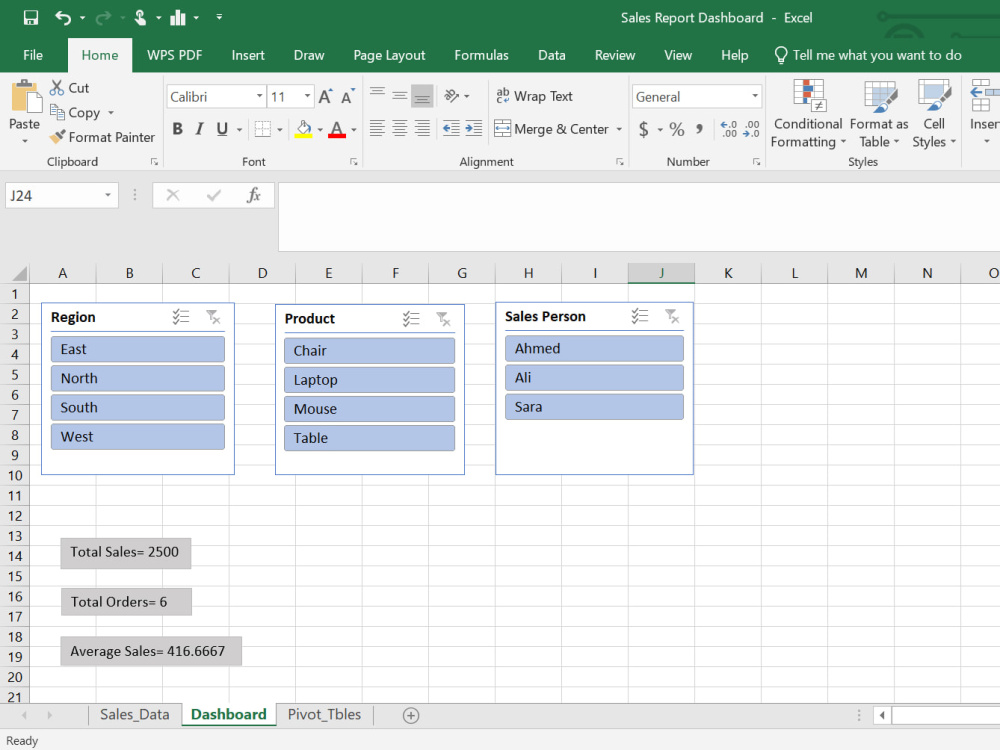Increase font size with large A
The height and width of the screenshot is (750, 1000).
325,97
